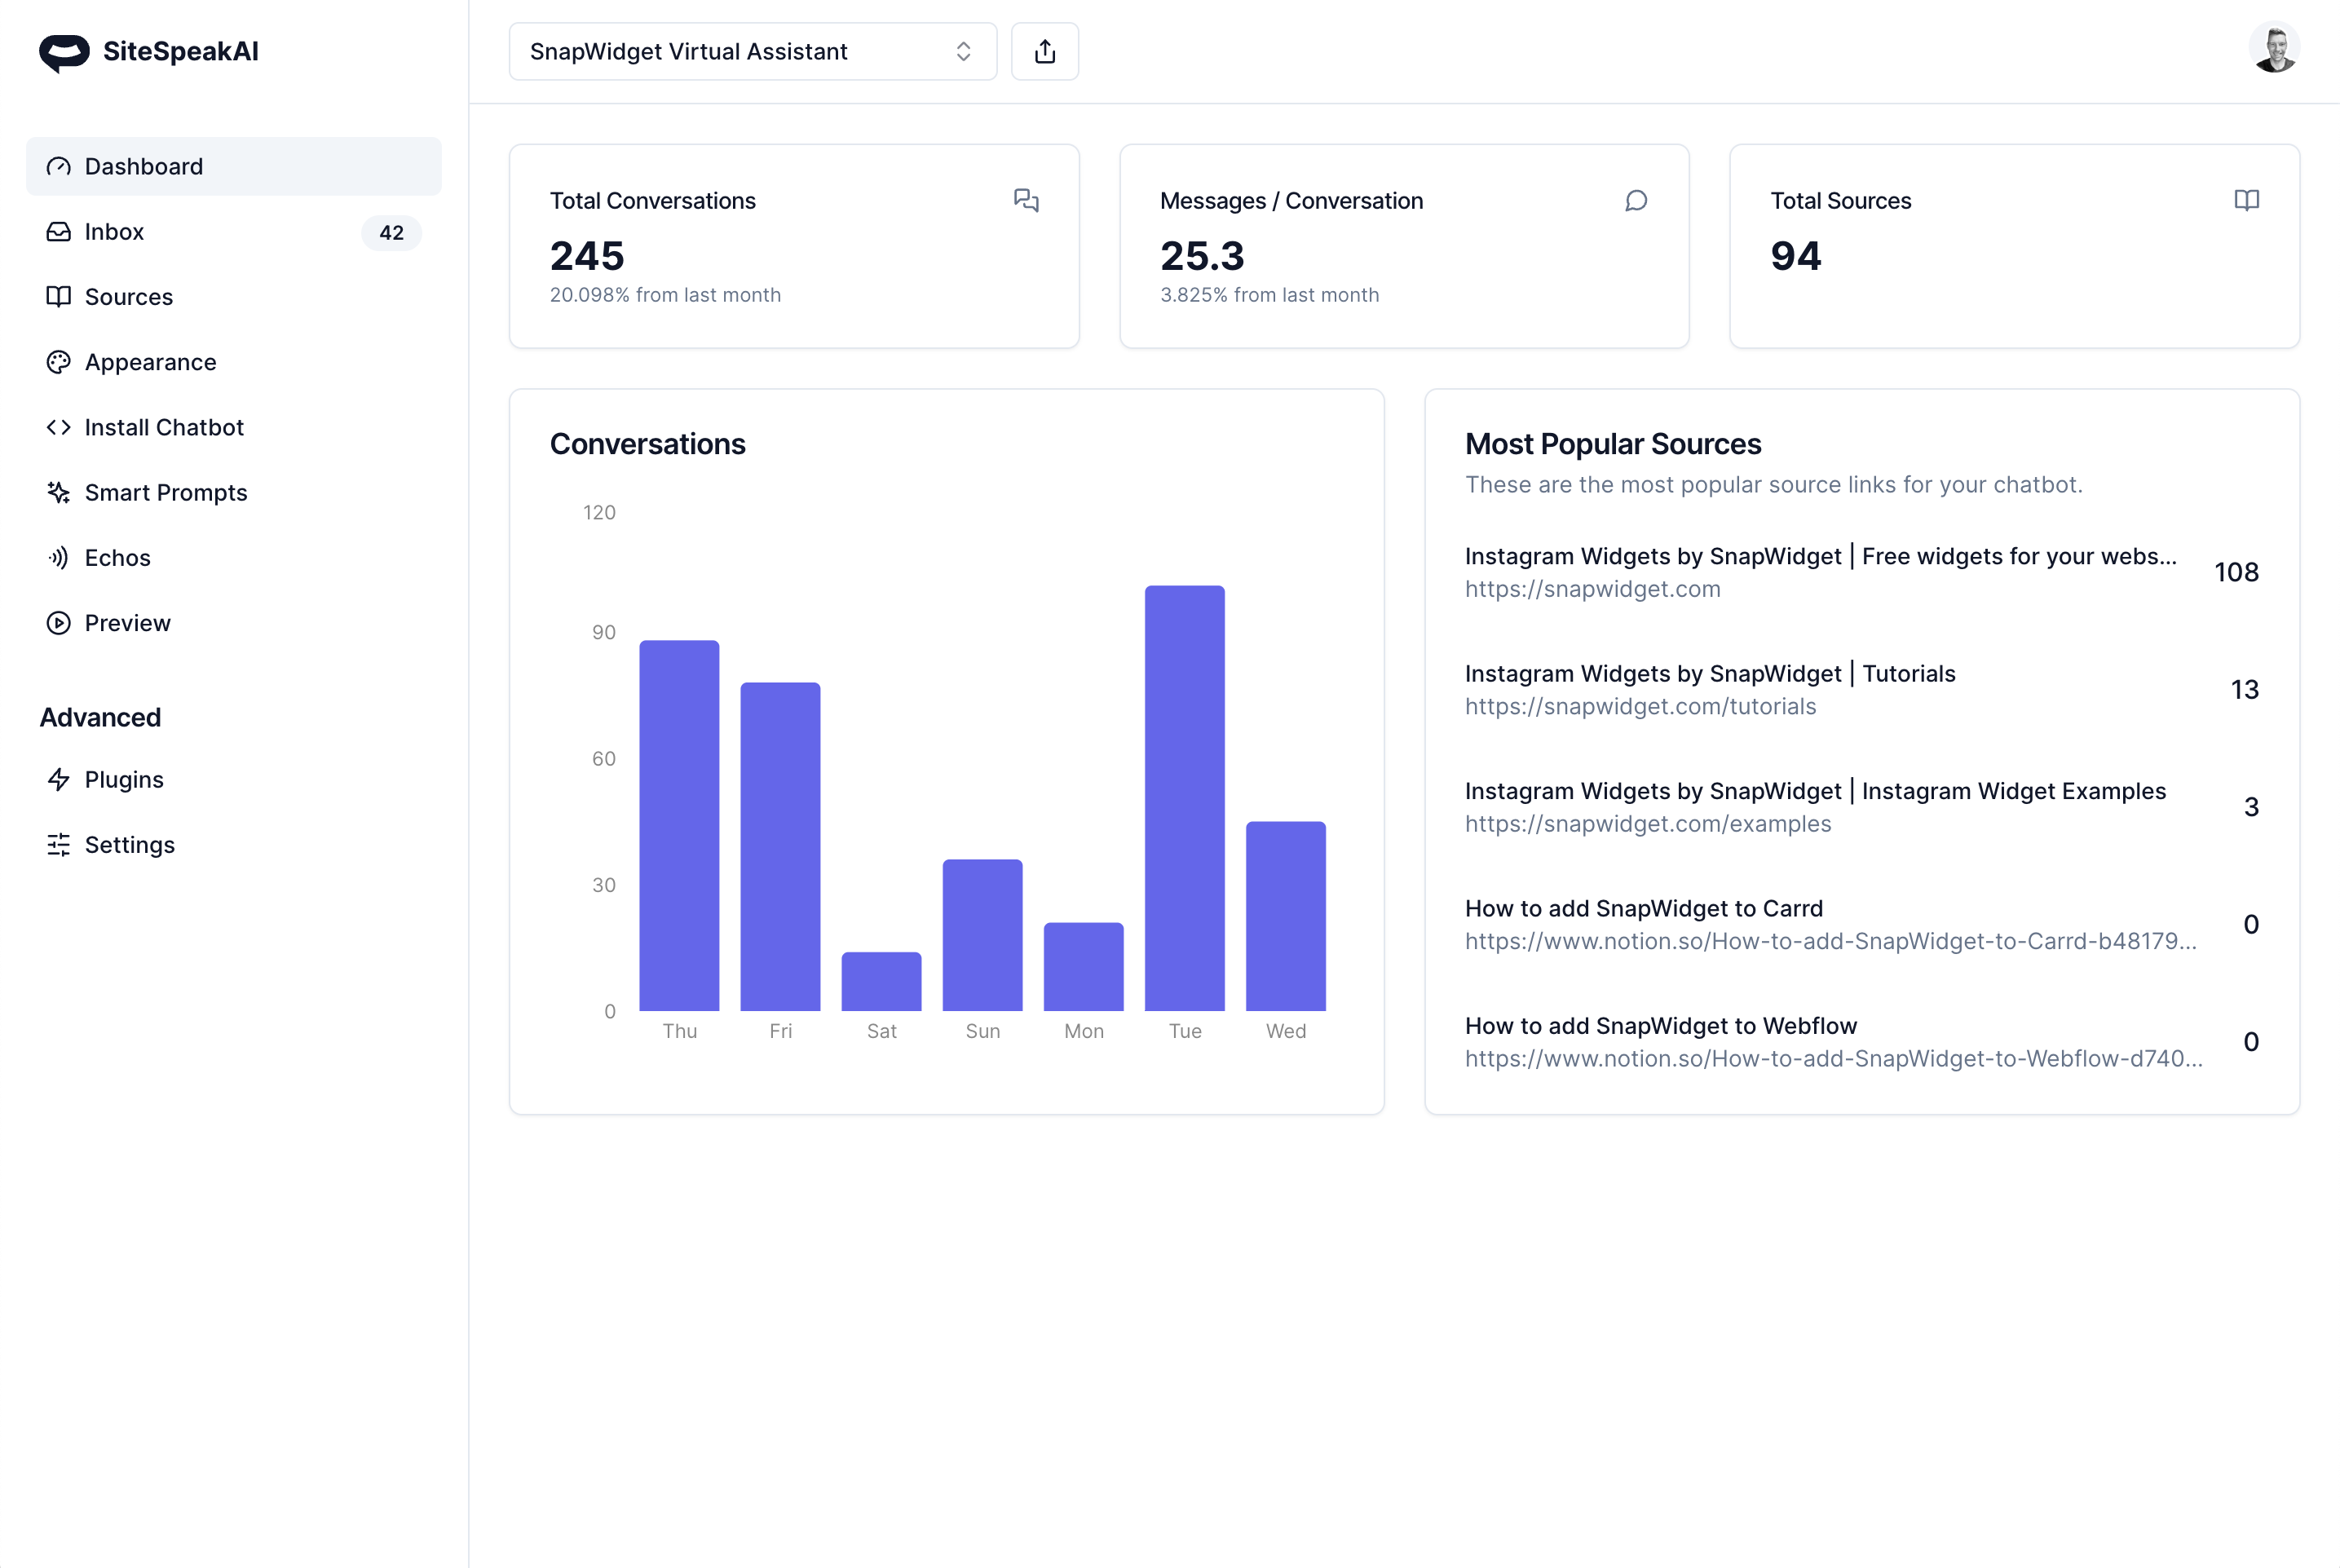Viewport: 2340px width, 1568px height.
Task: Open the SnapWidget Virtual Assistant chatbot selector
Action: [x=752, y=51]
